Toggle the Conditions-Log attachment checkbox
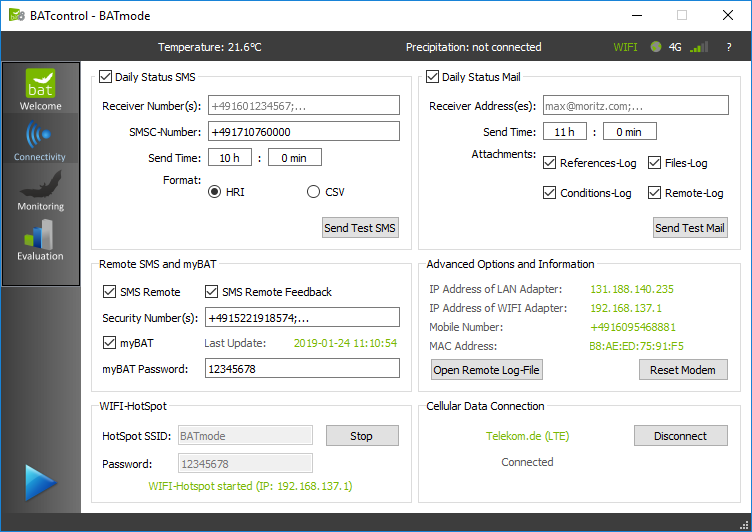The width and height of the screenshot is (752, 532). click(x=549, y=193)
